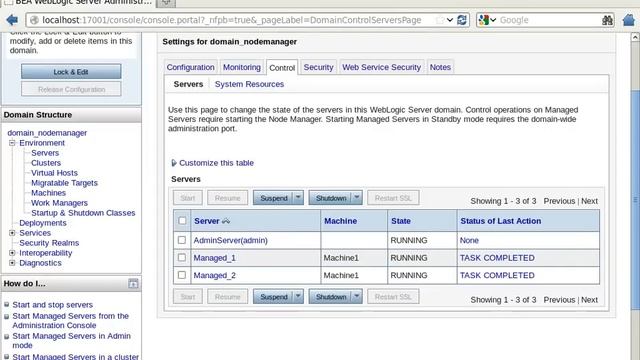The height and width of the screenshot is (360, 640).
Task: Open the Google search engine selector icon
Action: tap(487, 20)
